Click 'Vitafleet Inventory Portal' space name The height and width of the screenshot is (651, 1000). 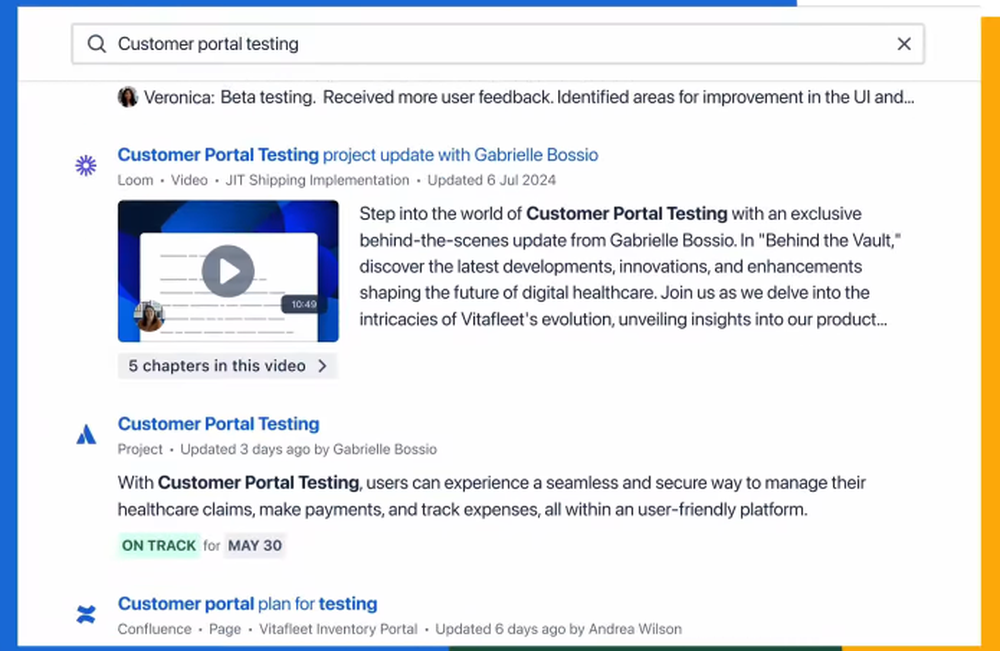(338, 629)
